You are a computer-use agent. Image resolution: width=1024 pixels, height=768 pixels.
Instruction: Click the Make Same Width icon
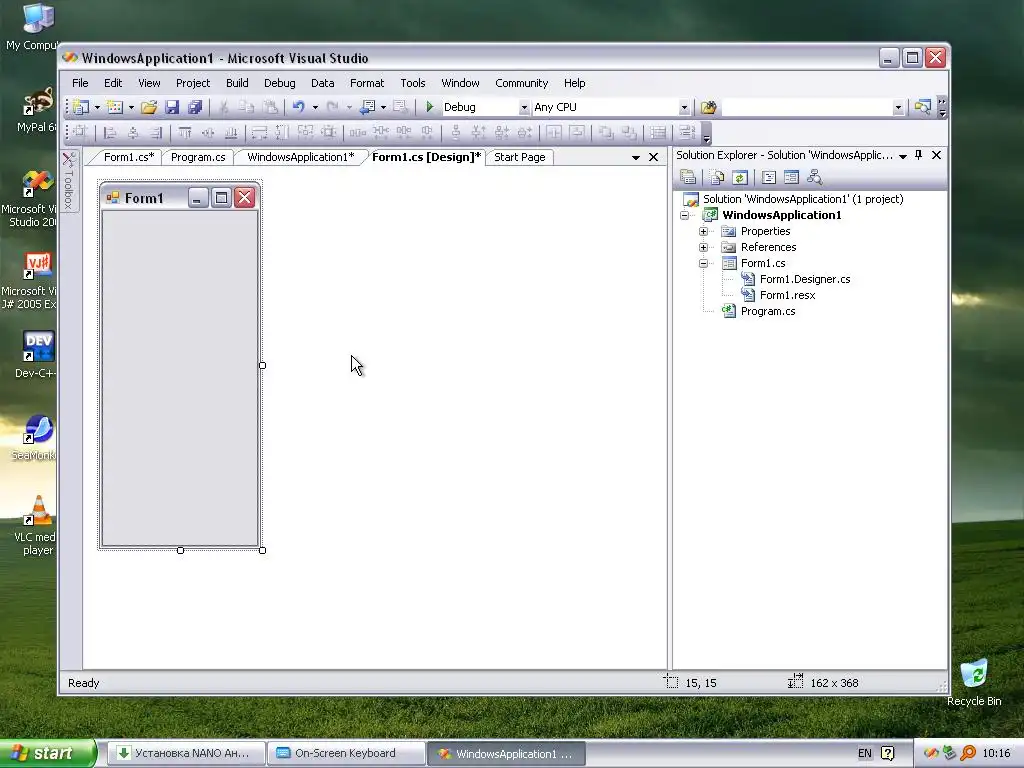259,133
